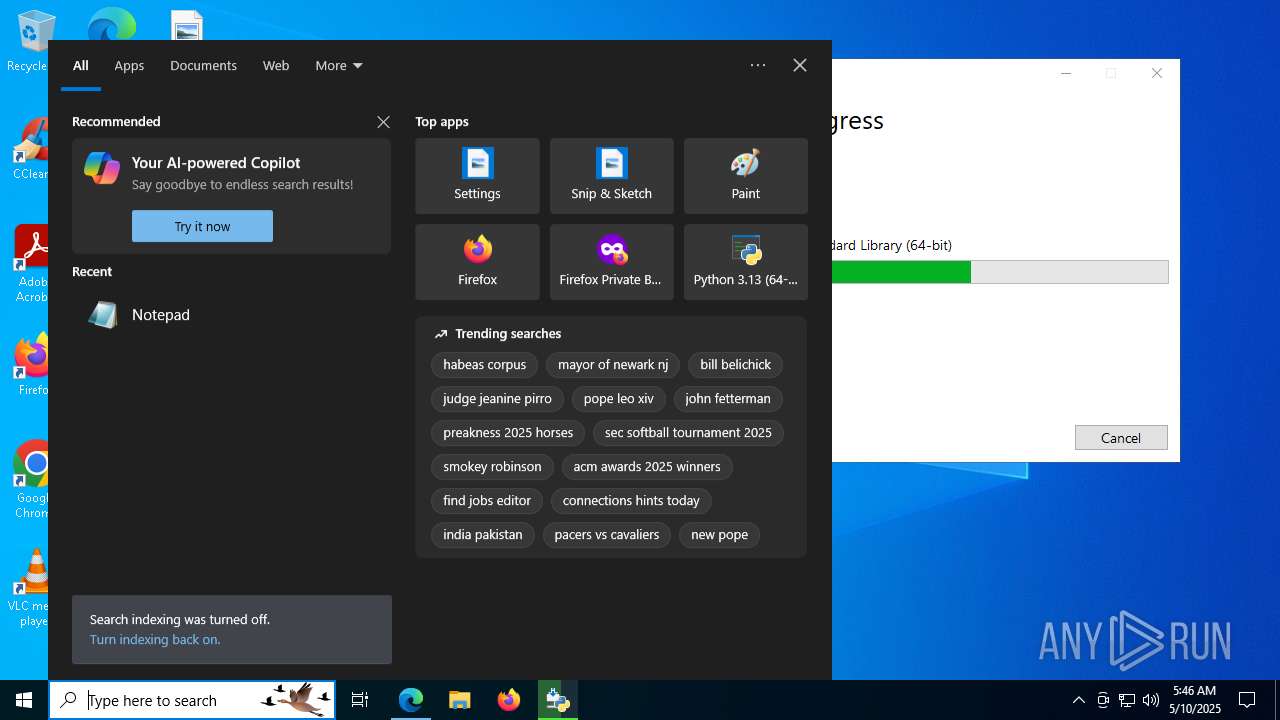Search trending 'pope leo xiv'
1280x720 pixels.
click(618, 399)
